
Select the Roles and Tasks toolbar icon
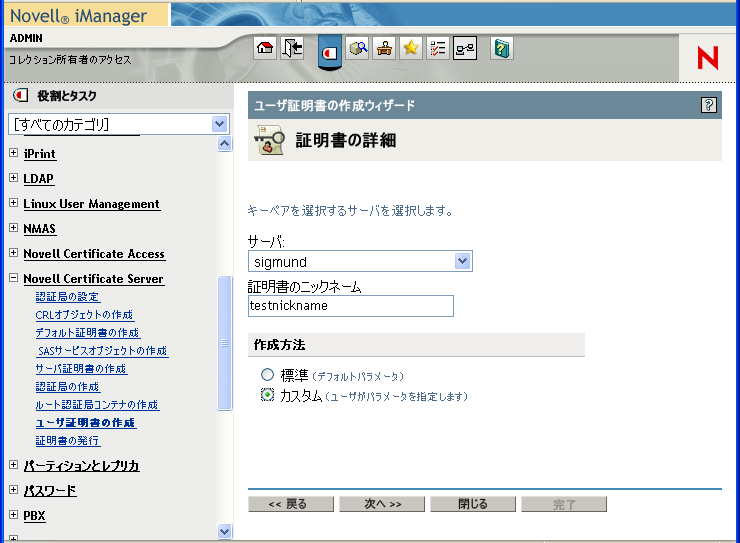(x=329, y=52)
